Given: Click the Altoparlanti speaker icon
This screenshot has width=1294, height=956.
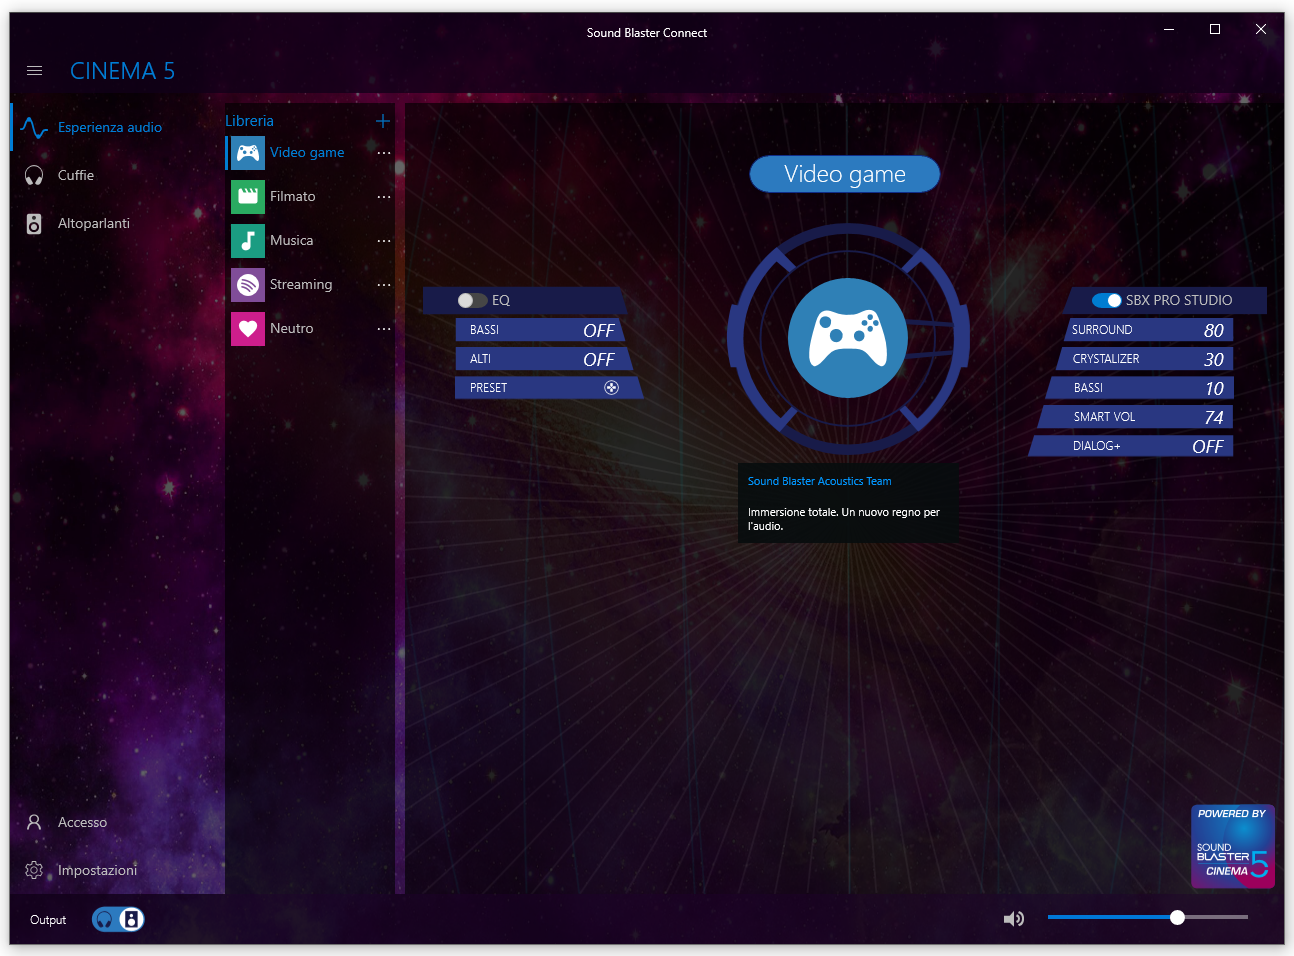Looking at the screenshot, I should point(34,224).
